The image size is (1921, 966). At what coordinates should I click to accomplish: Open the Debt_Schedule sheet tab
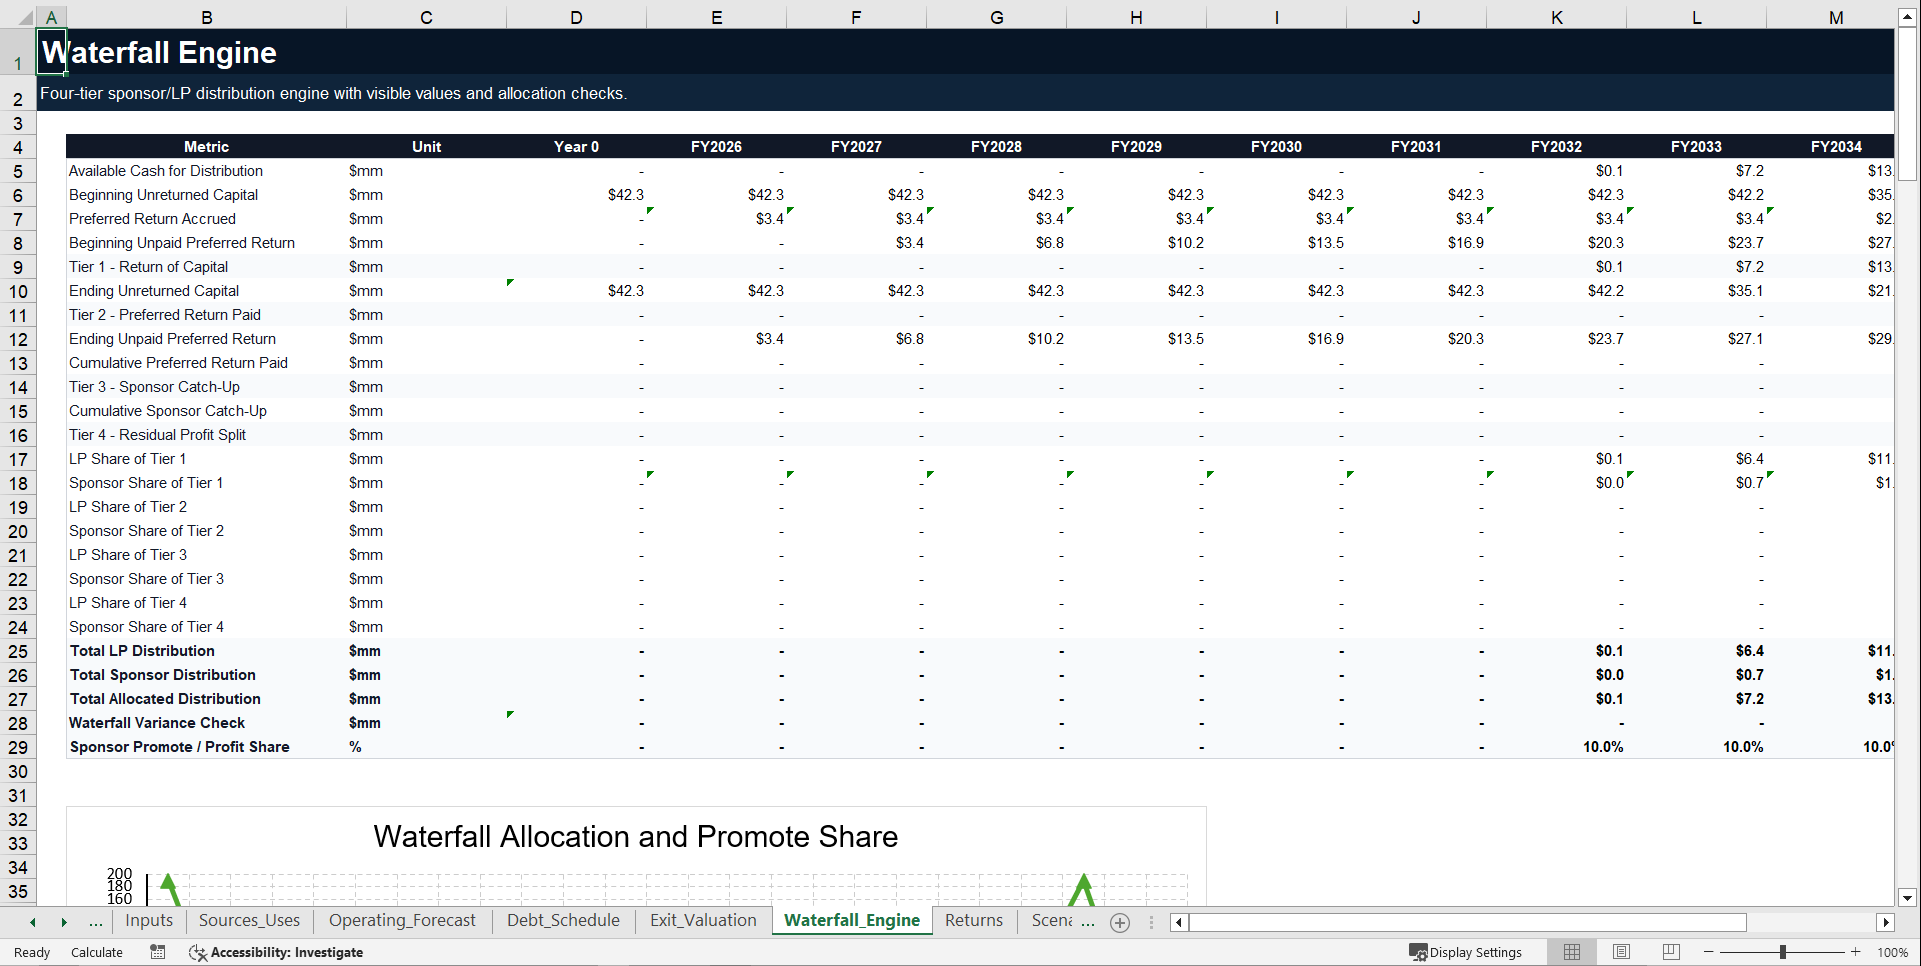(x=563, y=921)
